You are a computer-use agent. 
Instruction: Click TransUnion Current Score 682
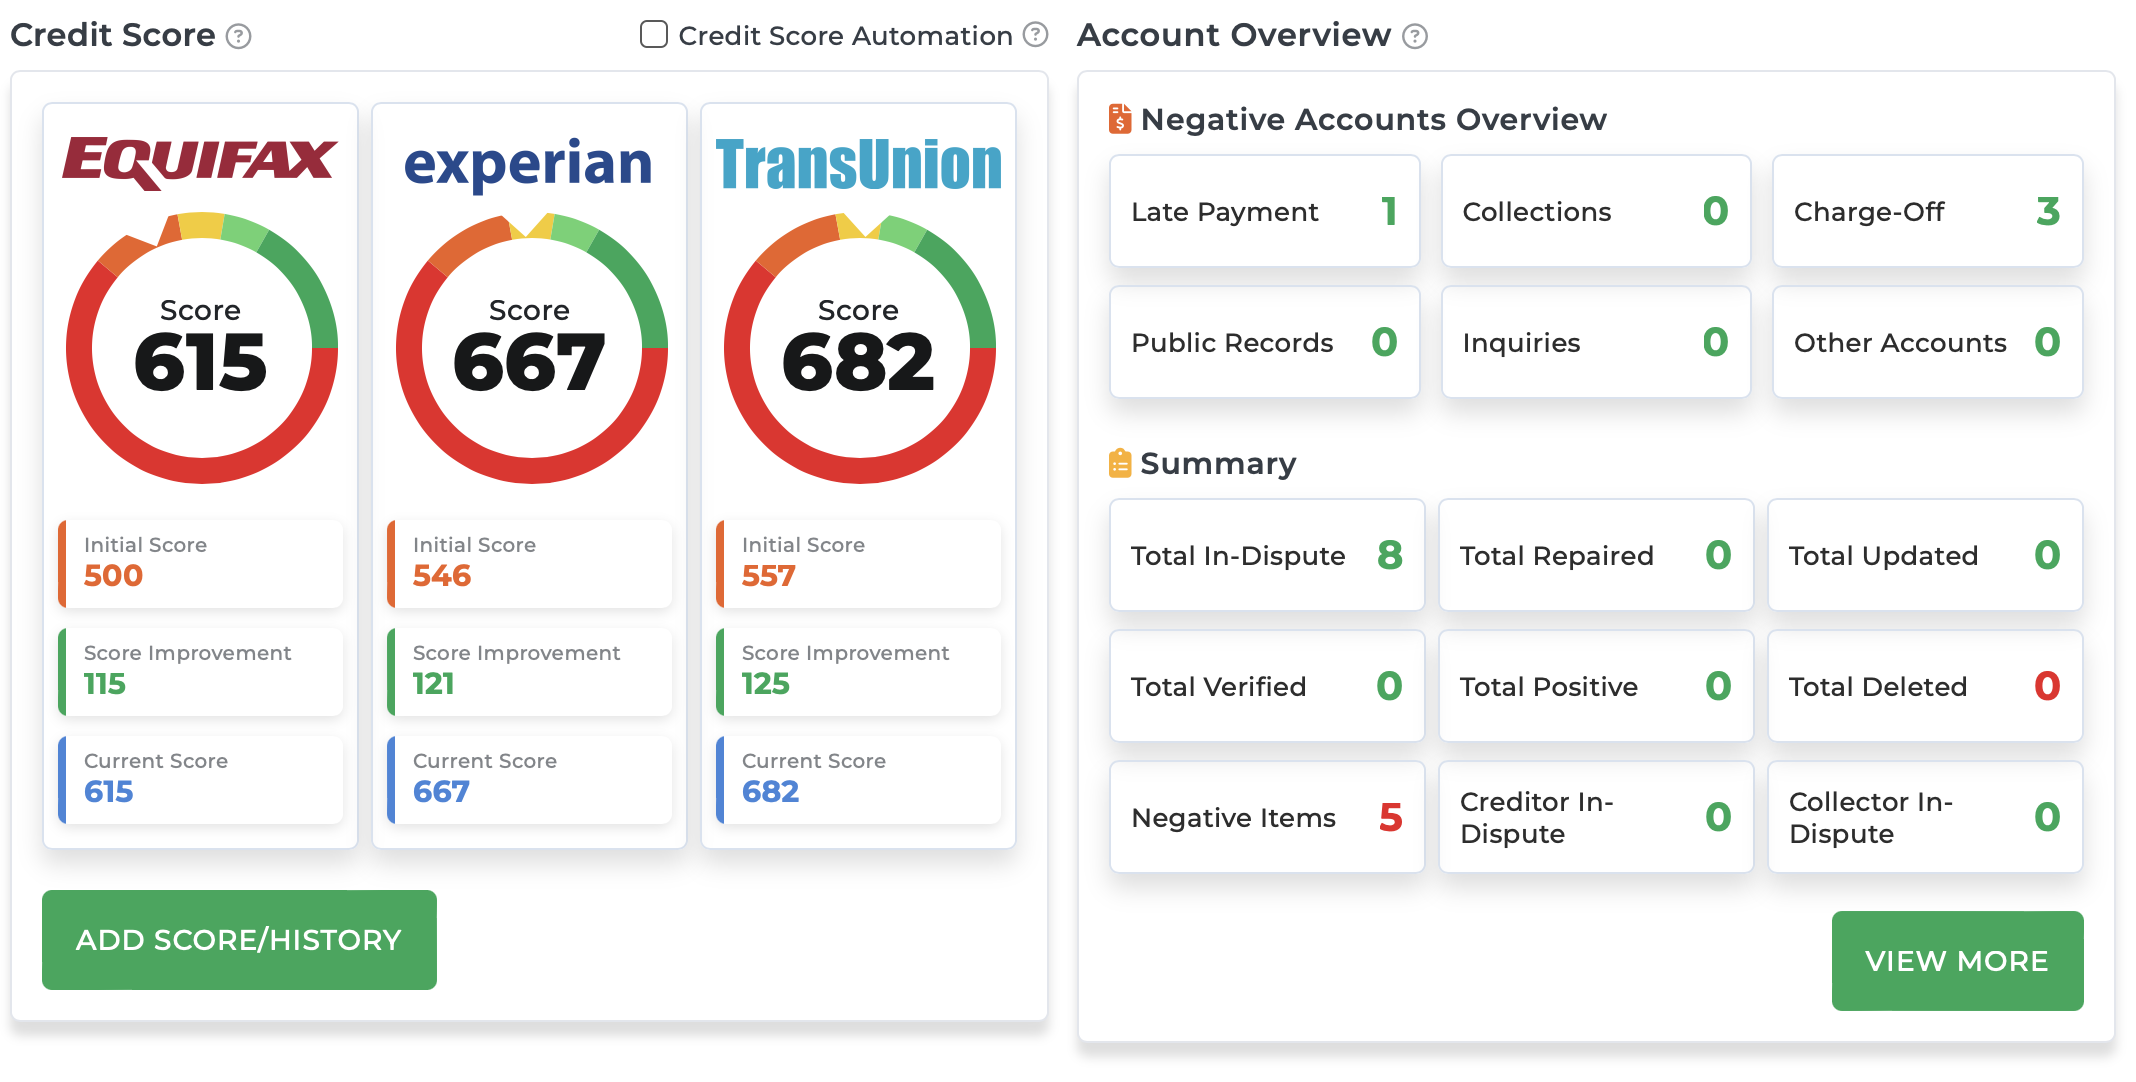click(x=858, y=779)
